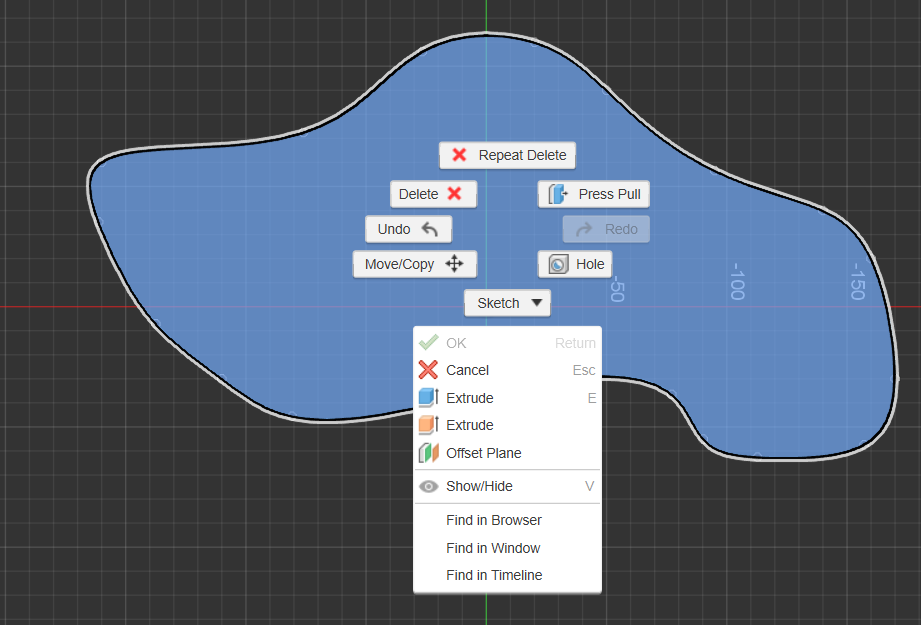Click the Press Pull icon
The image size is (921, 625).
tap(558, 193)
